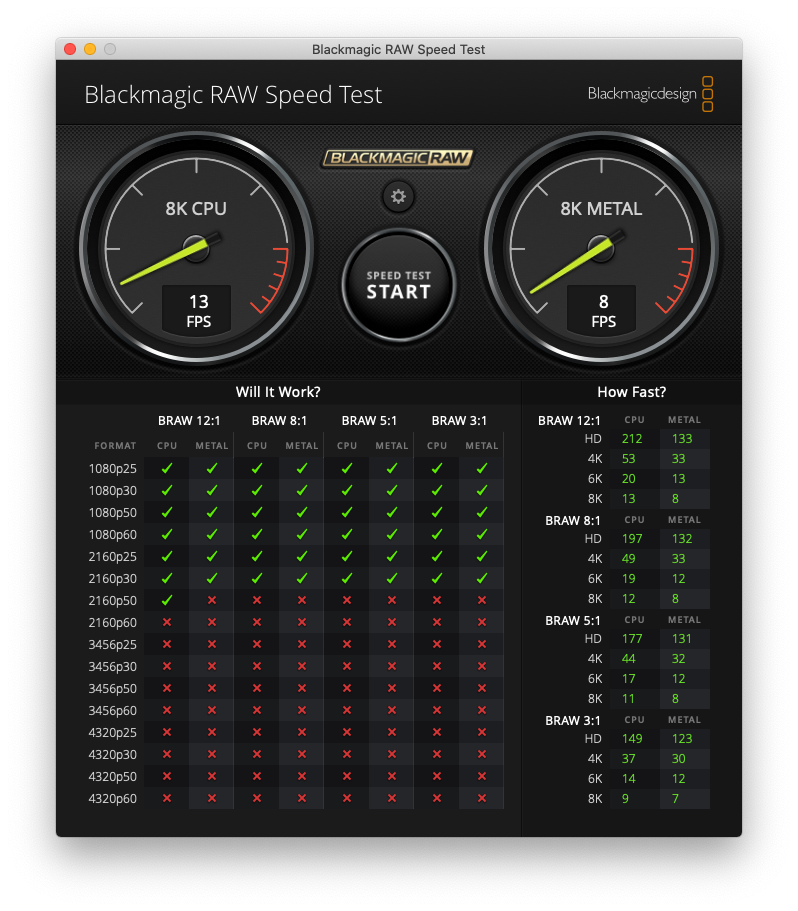Select the 8 FPS readout on METAL gauge
798x911 pixels.
tap(602, 311)
